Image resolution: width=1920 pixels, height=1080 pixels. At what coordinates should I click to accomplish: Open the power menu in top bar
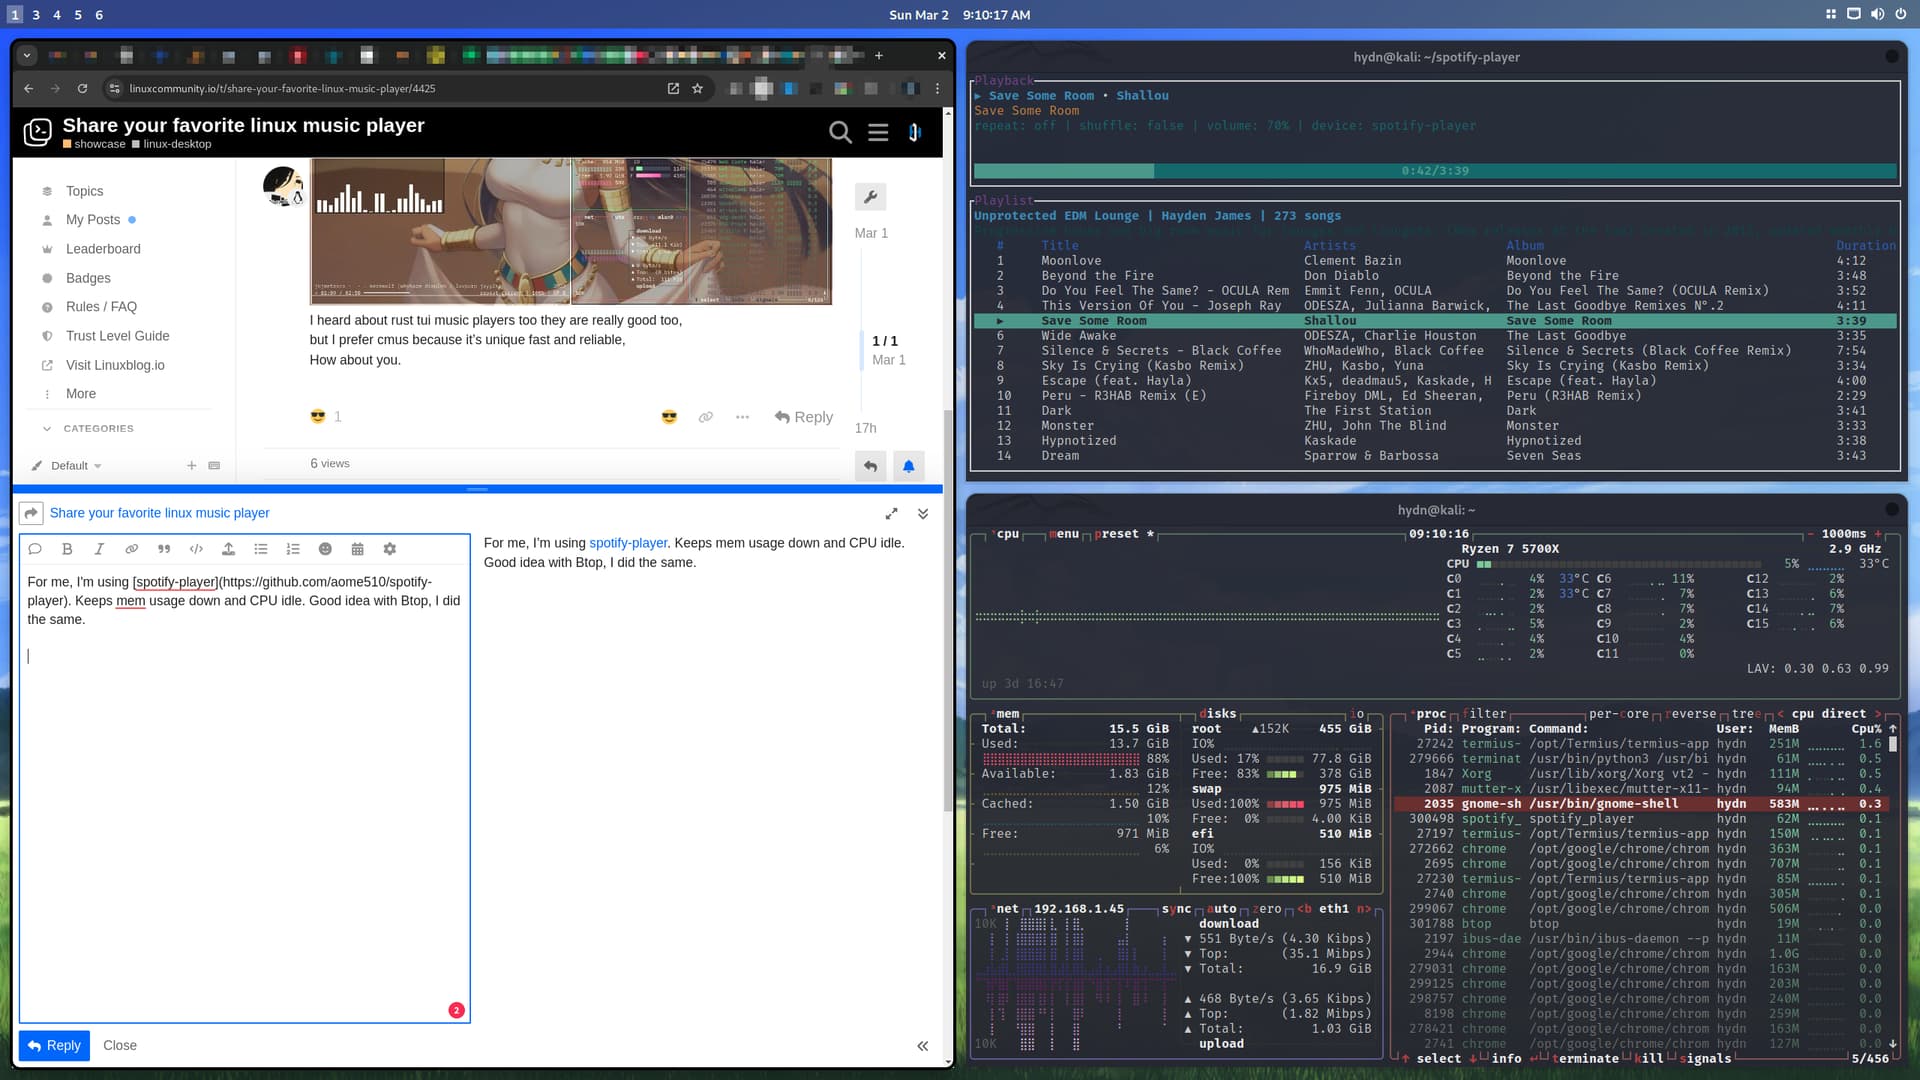[x=1900, y=14]
